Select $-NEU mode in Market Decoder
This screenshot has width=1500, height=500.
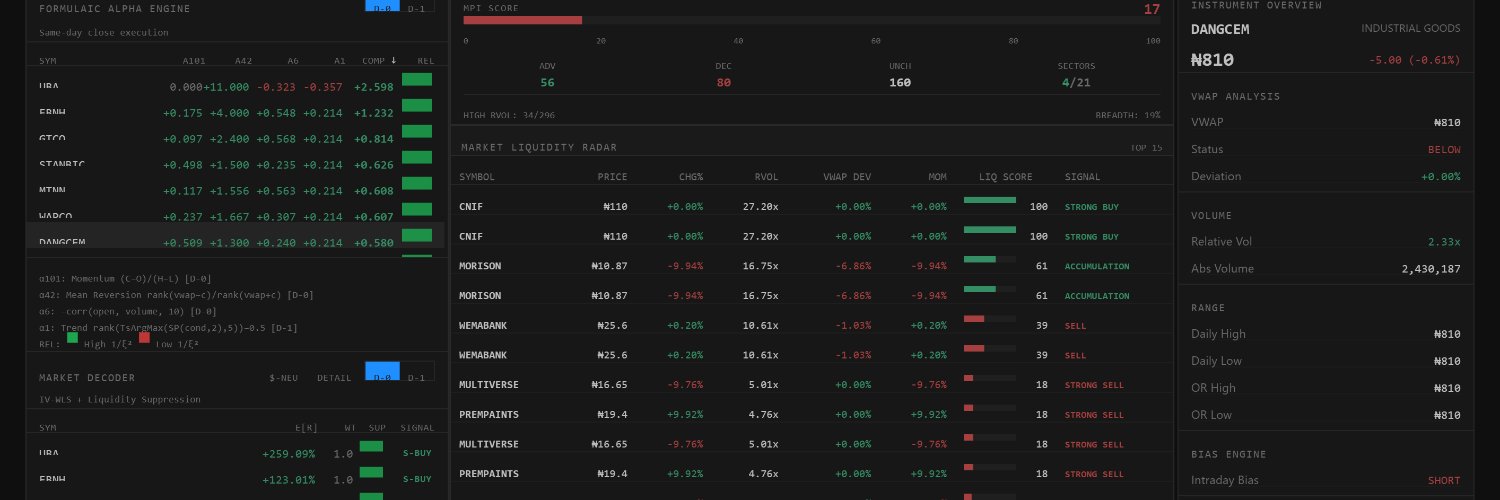tap(285, 378)
